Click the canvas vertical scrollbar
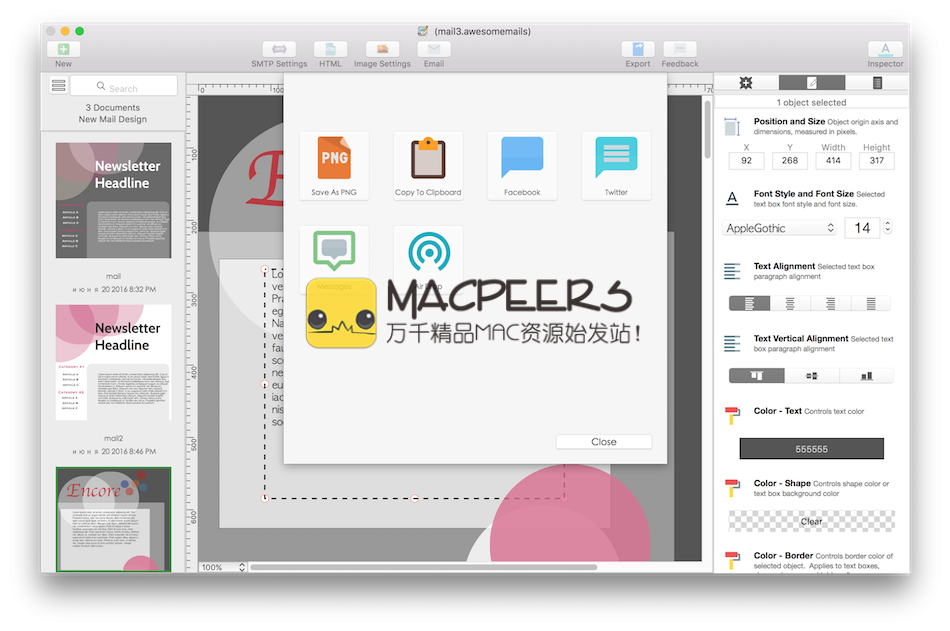Viewport: 950px width, 631px height. pos(707,129)
